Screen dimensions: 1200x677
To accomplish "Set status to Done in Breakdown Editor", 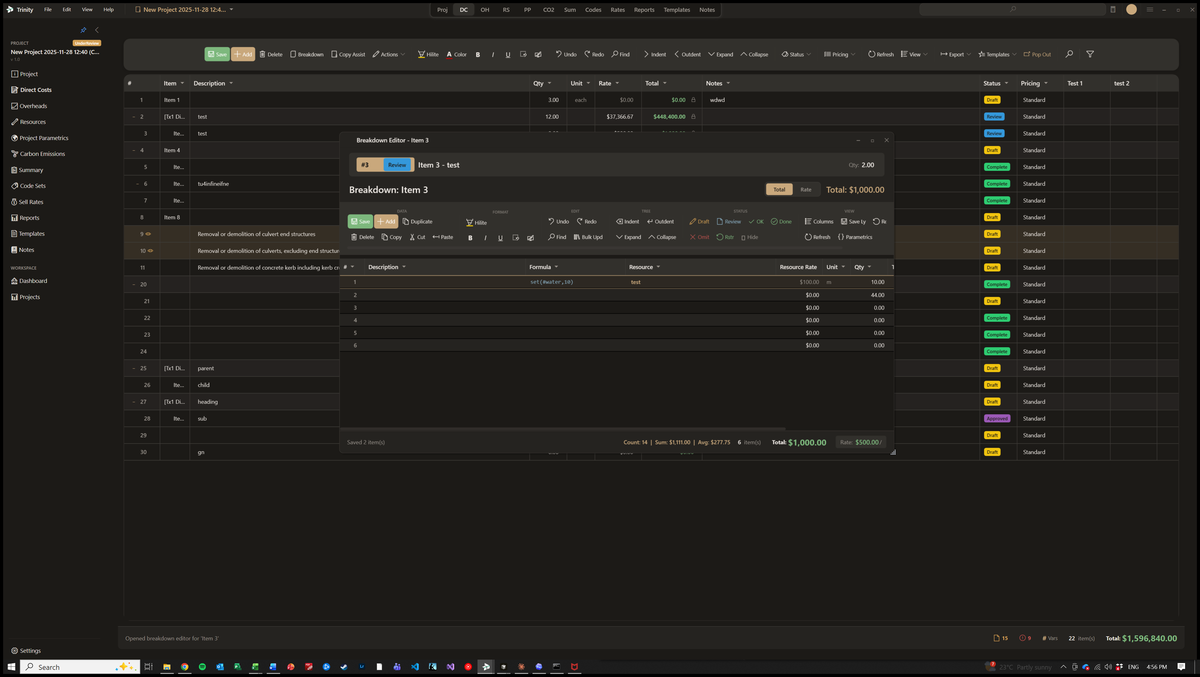I will coord(781,221).
